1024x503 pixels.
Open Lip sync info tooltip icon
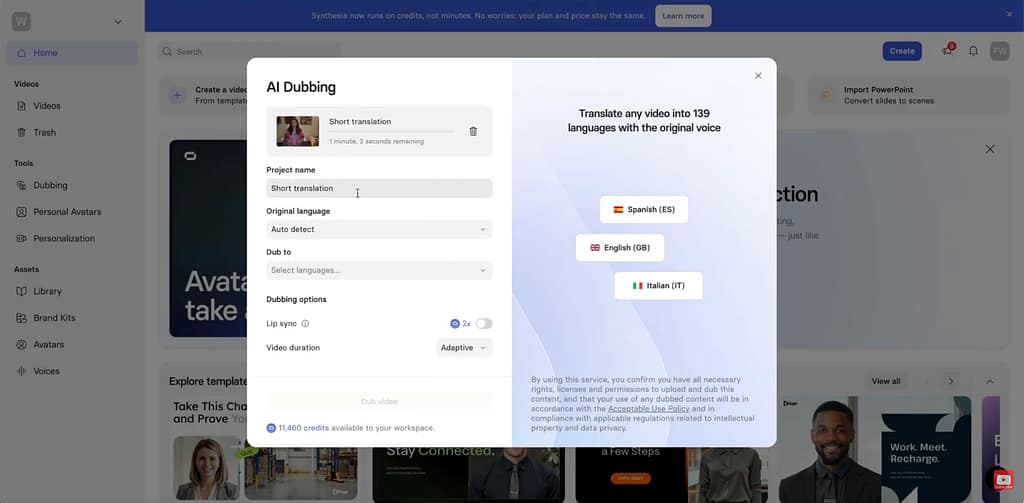tap(305, 323)
